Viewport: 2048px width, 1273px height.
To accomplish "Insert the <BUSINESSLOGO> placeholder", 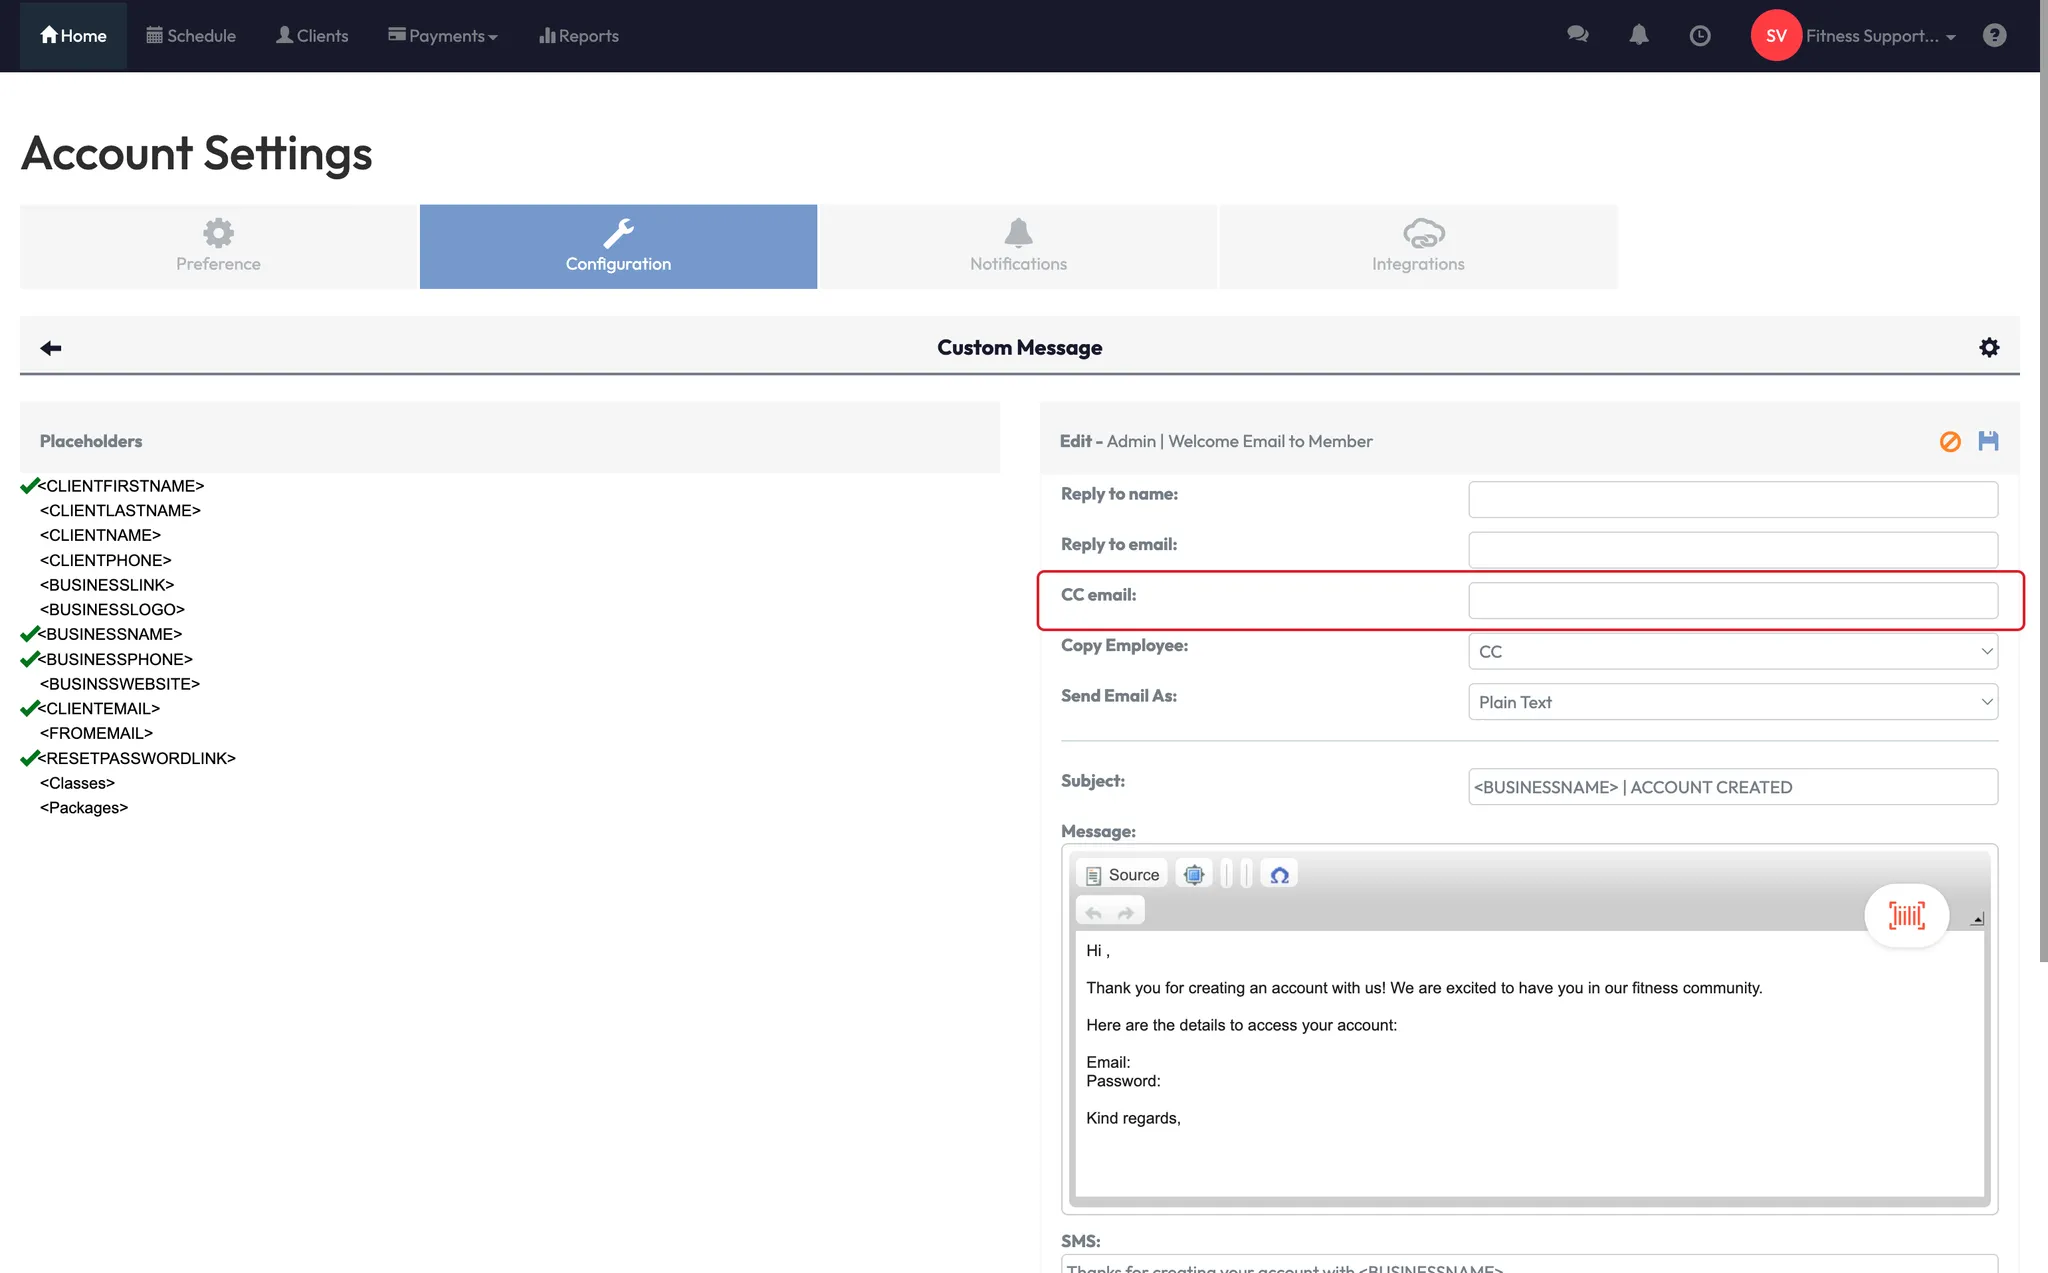I will coord(112,609).
